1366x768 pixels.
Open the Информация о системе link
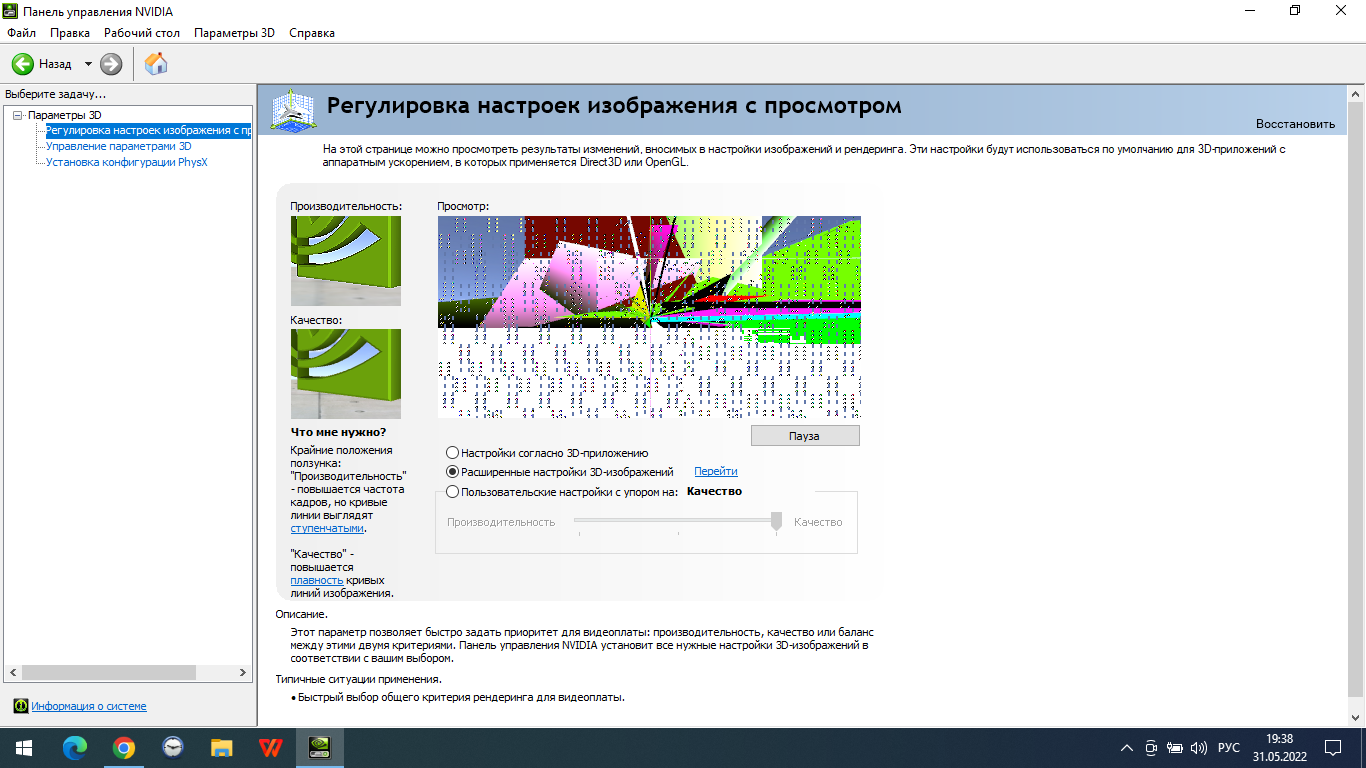click(x=89, y=706)
